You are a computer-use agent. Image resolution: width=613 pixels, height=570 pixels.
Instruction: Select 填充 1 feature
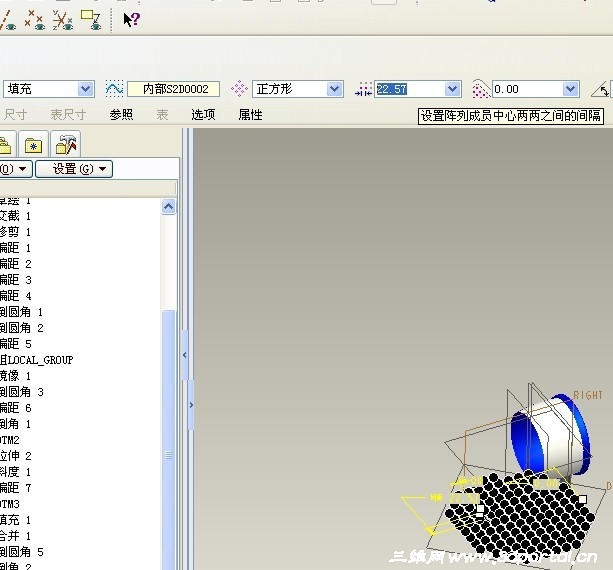[x=16, y=520]
